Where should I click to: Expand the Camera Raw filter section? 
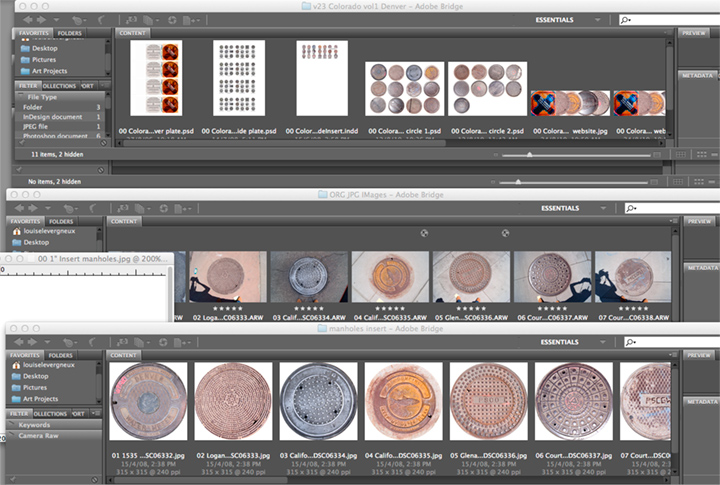[x=12, y=435]
